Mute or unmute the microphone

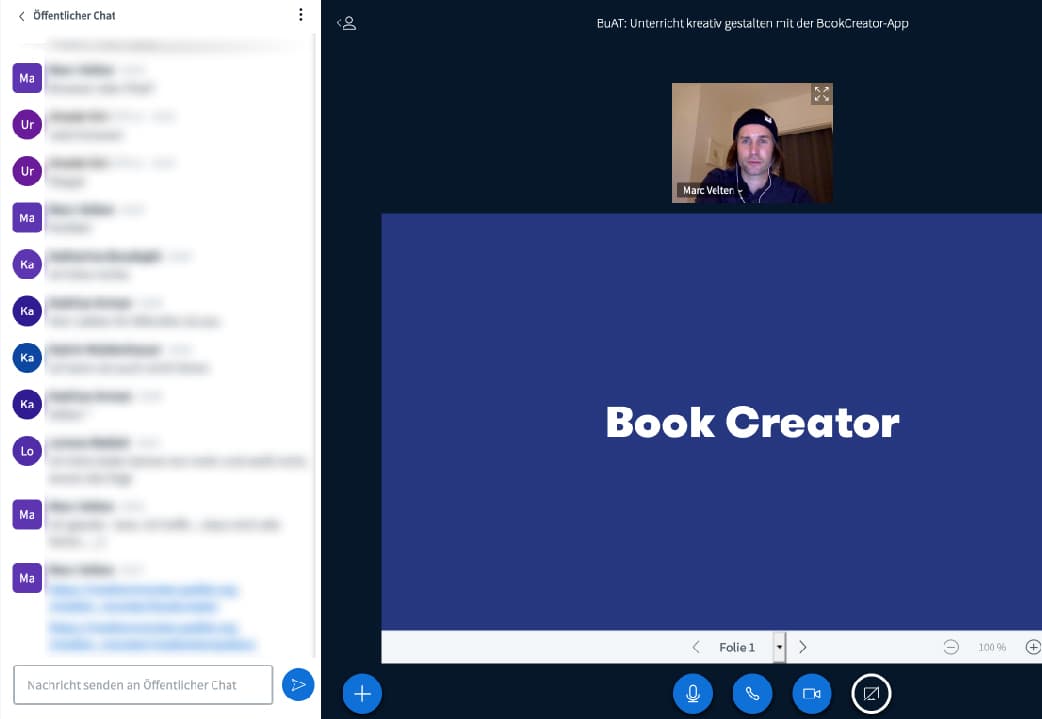click(692, 694)
